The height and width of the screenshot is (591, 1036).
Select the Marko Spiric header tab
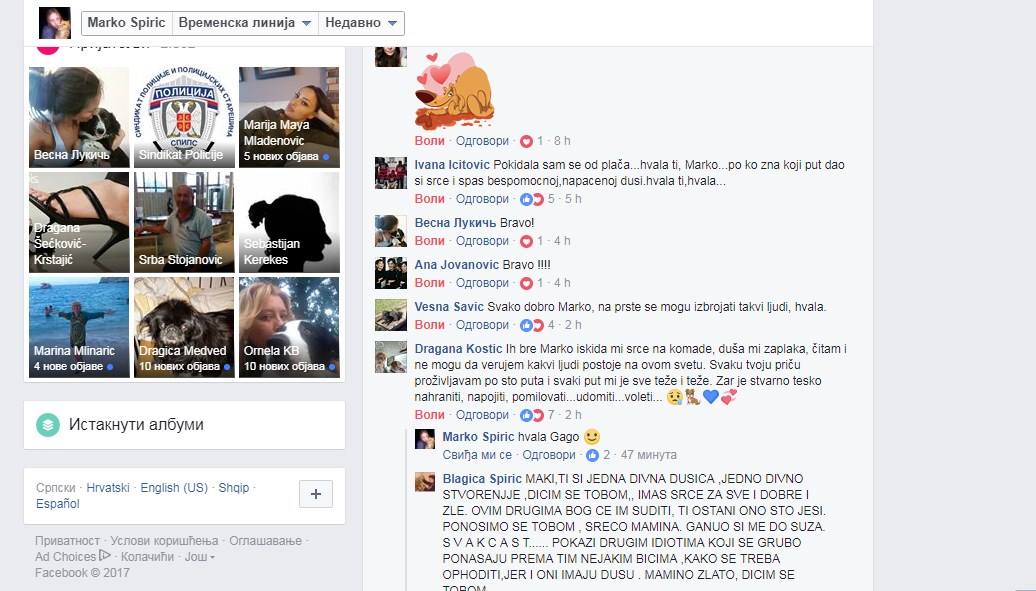[x=126, y=23]
